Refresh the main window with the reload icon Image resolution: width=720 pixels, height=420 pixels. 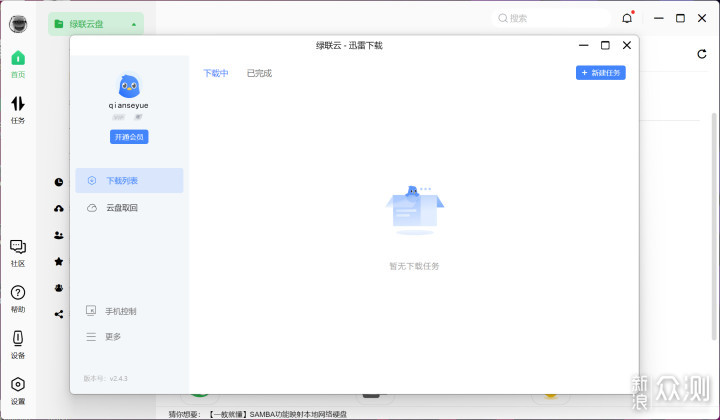[702, 54]
